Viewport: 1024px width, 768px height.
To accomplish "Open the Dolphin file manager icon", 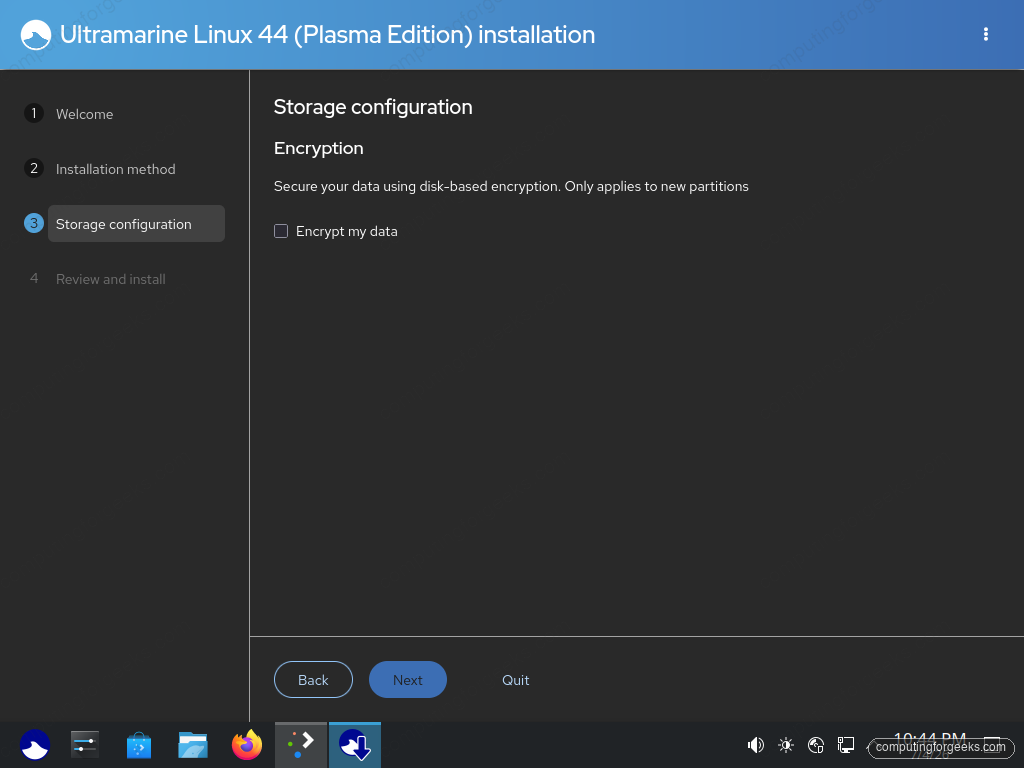I will pos(193,745).
